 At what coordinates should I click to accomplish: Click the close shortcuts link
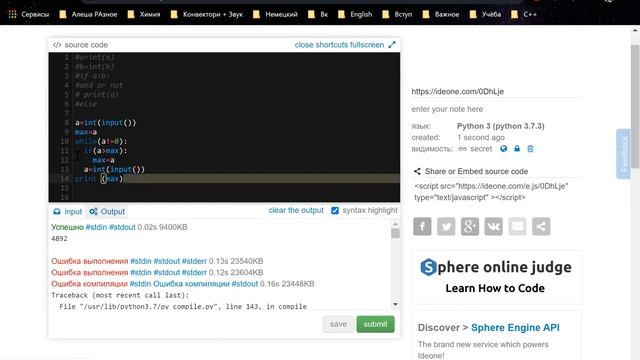[x=321, y=45]
